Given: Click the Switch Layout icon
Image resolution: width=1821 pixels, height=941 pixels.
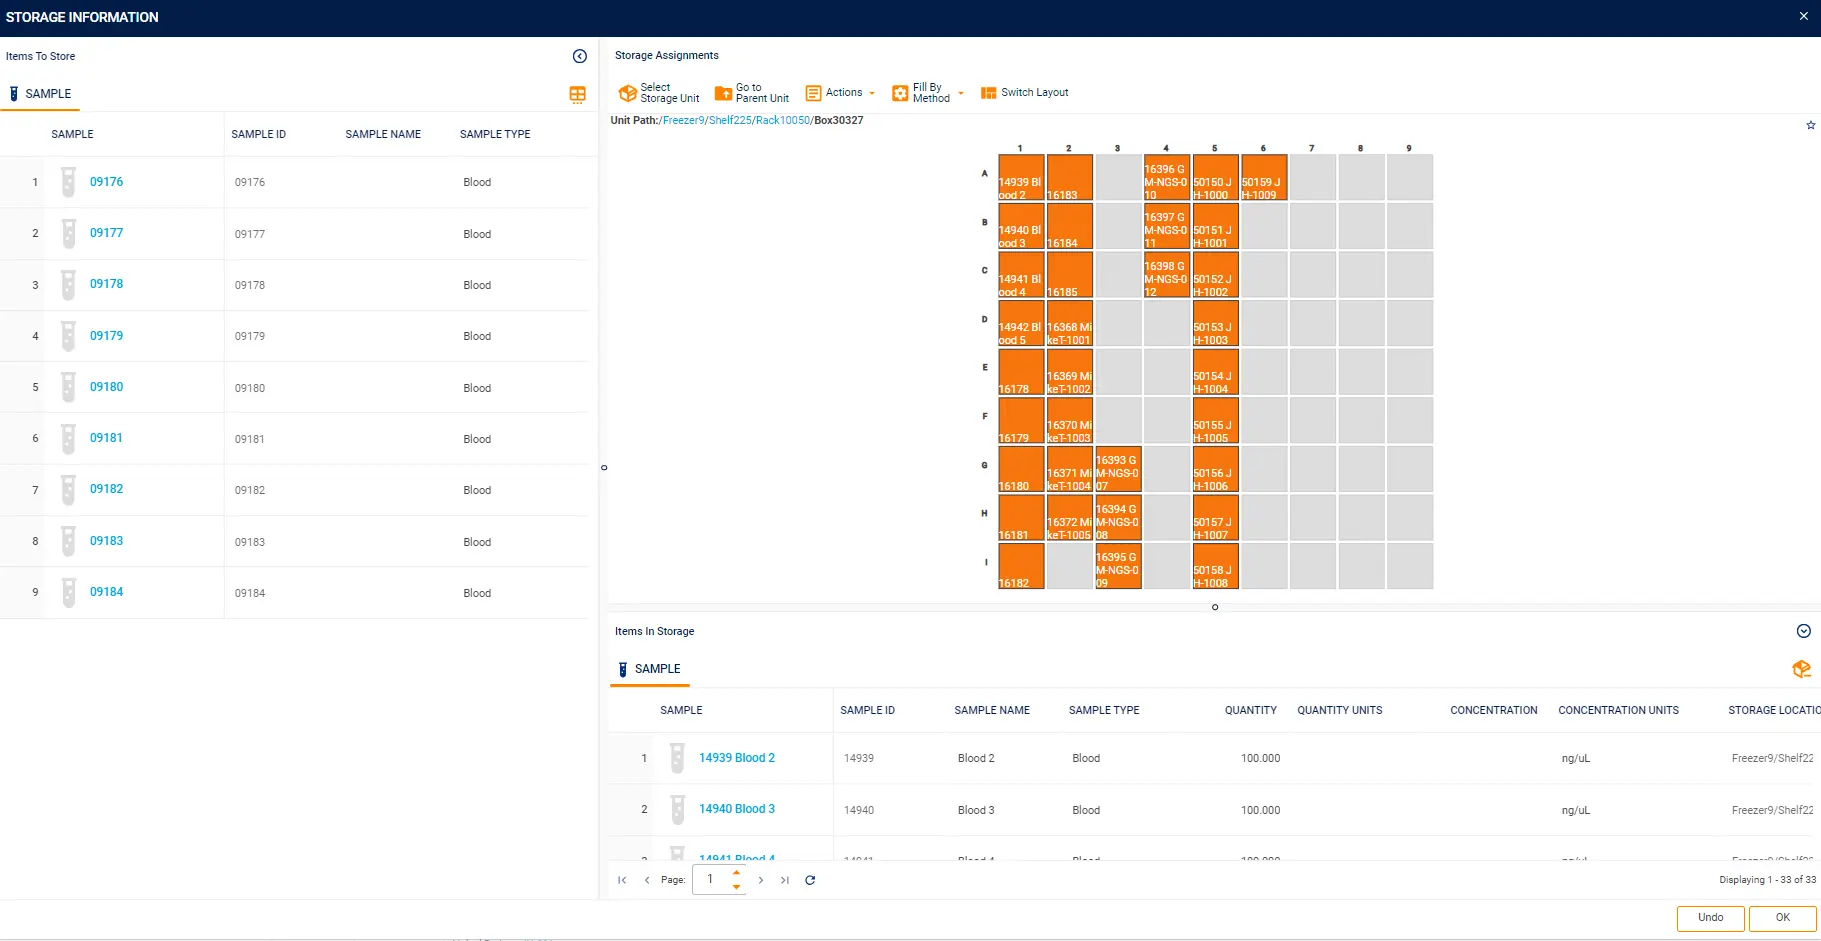Looking at the screenshot, I should 988,93.
